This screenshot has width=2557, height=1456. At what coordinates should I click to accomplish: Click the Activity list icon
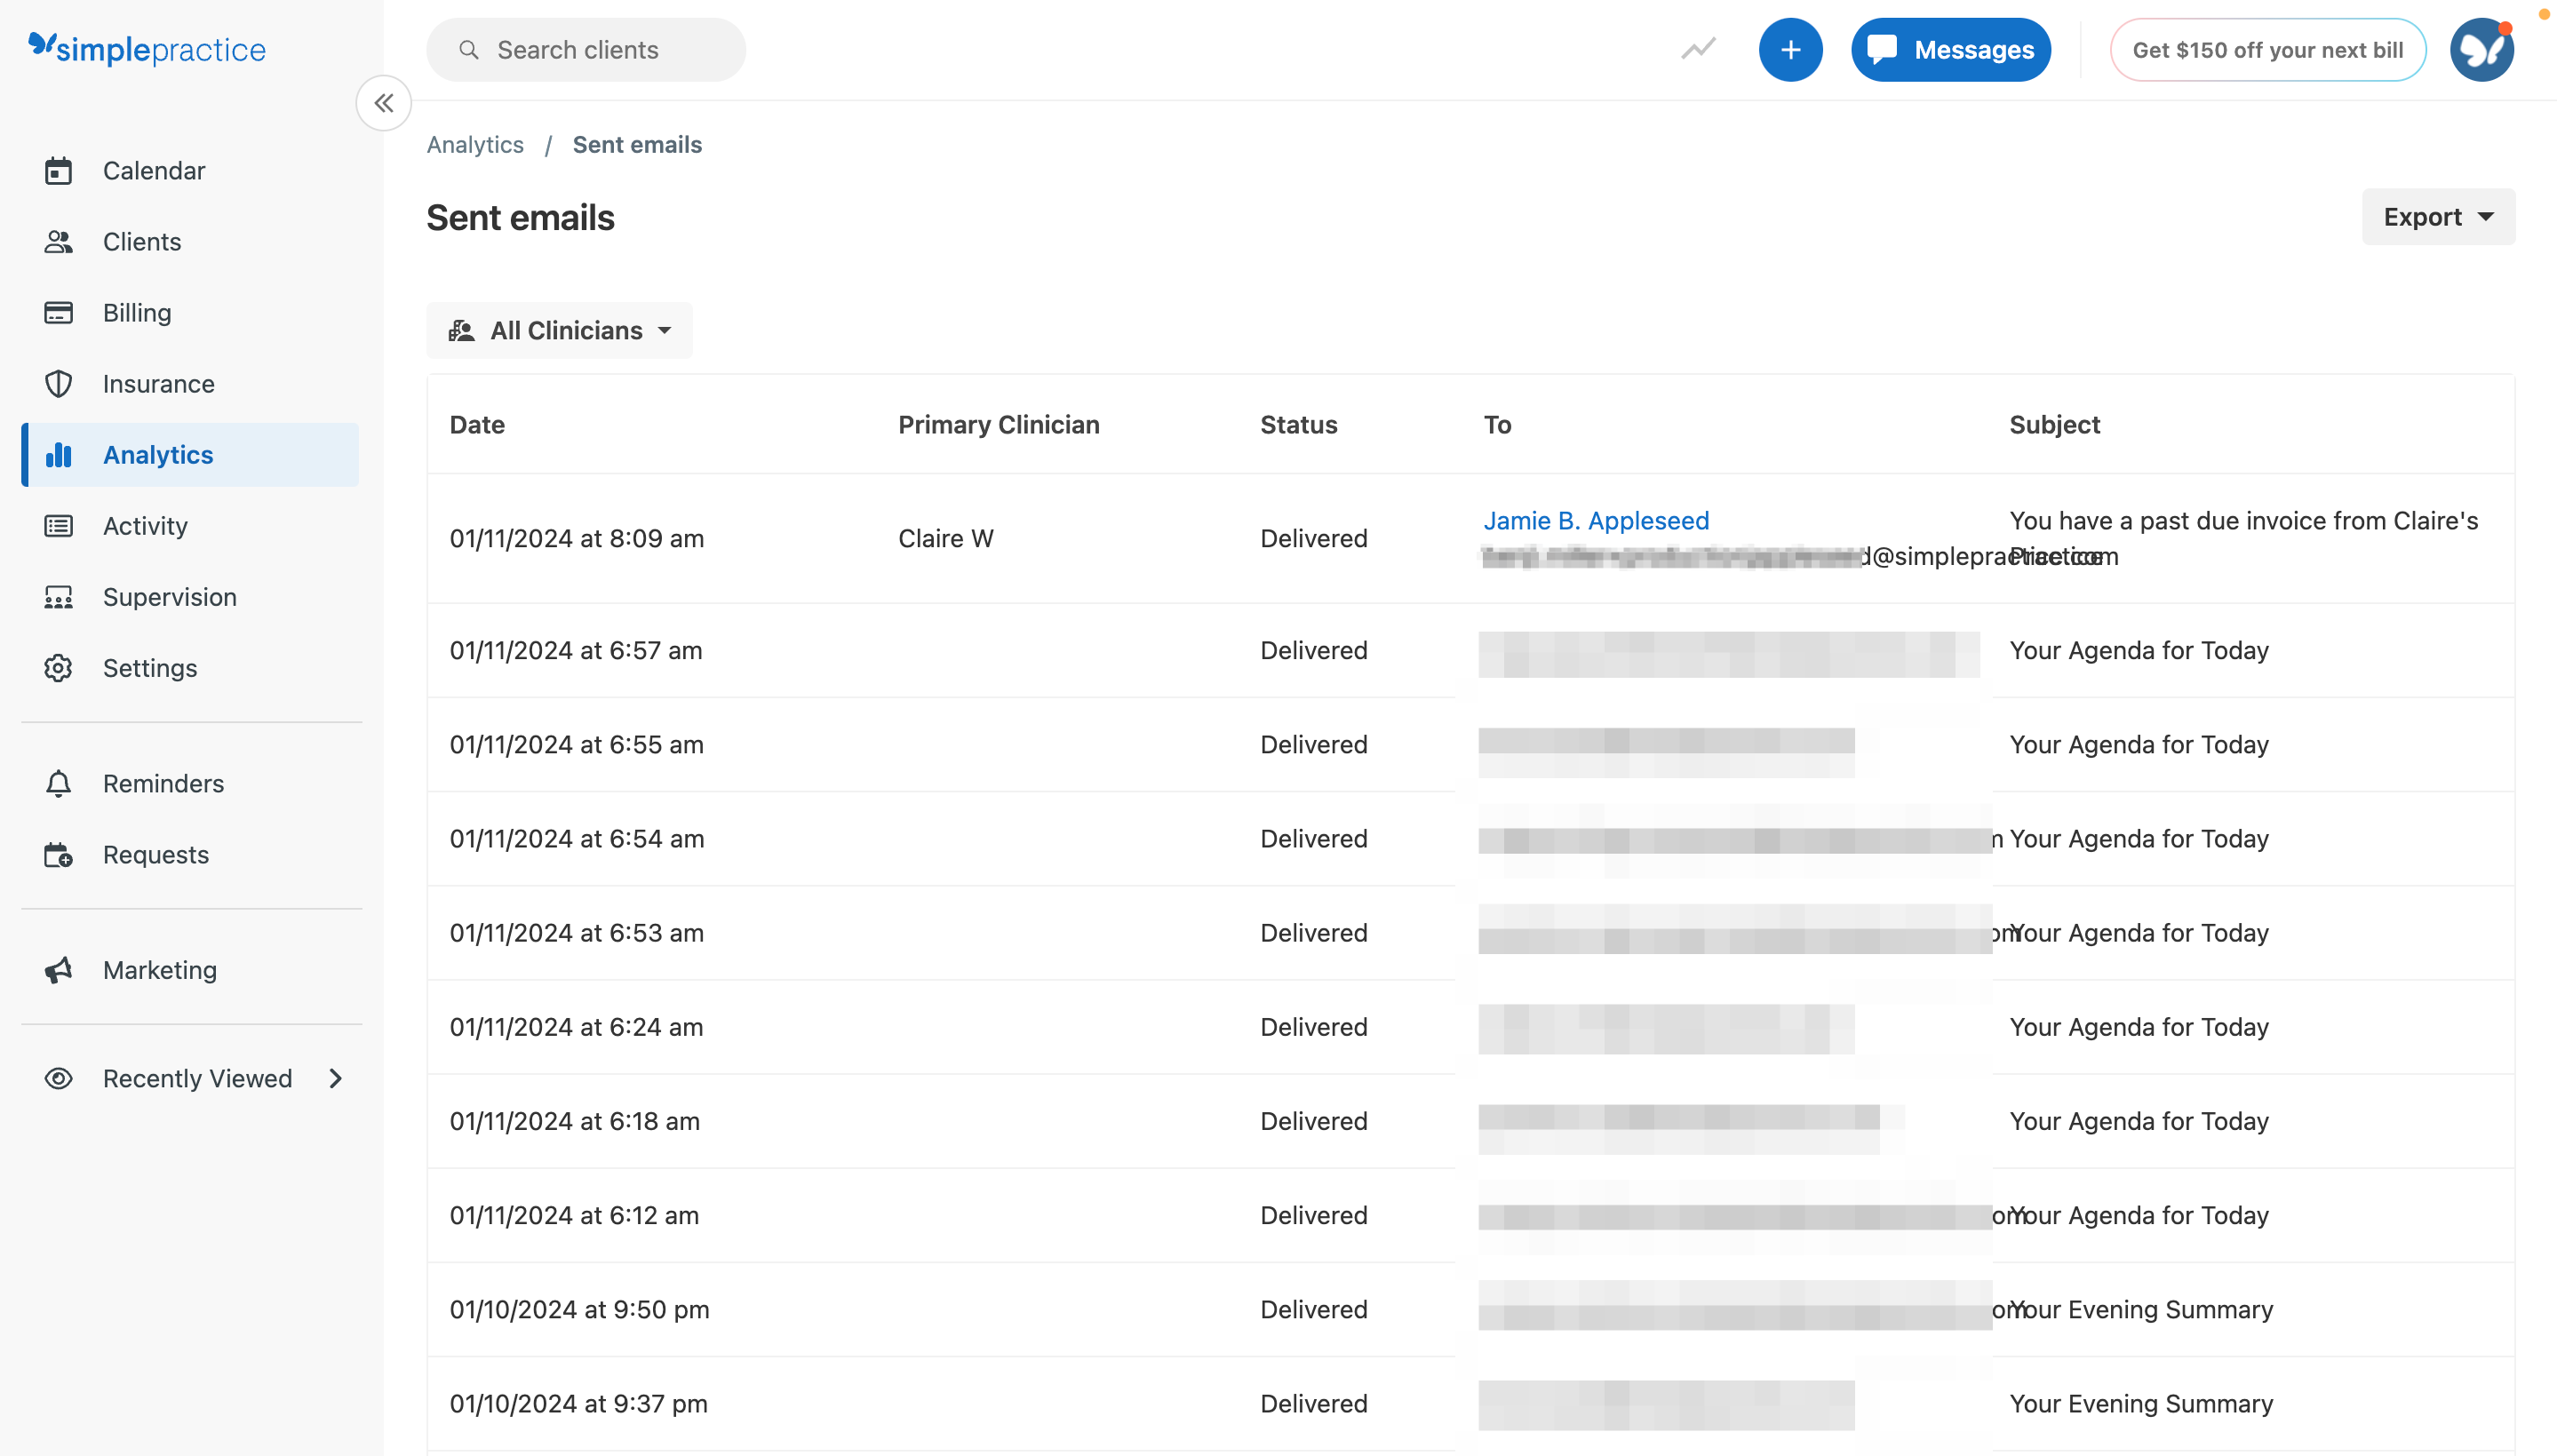click(x=58, y=526)
